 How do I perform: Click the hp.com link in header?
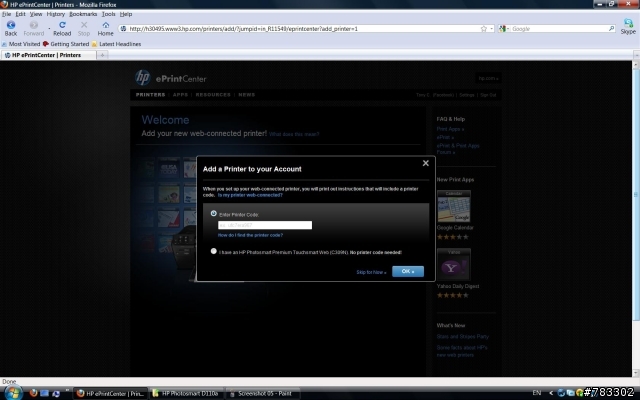(x=488, y=78)
